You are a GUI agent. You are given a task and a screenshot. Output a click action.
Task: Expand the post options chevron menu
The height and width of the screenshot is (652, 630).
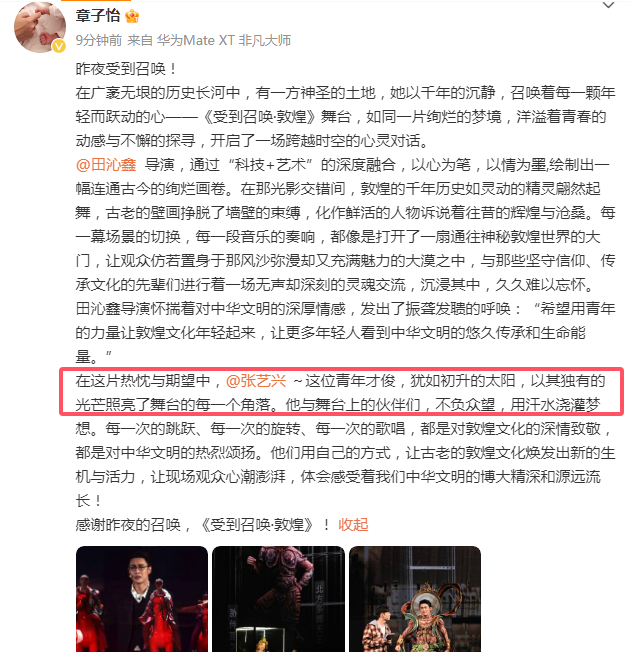point(608,5)
